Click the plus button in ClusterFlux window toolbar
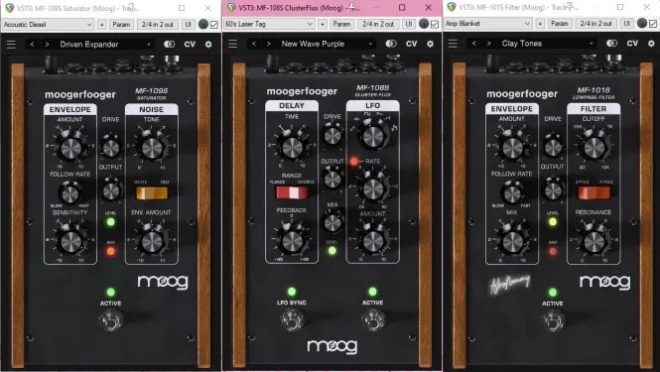Image resolution: width=660 pixels, height=372 pixels. pos(322,24)
